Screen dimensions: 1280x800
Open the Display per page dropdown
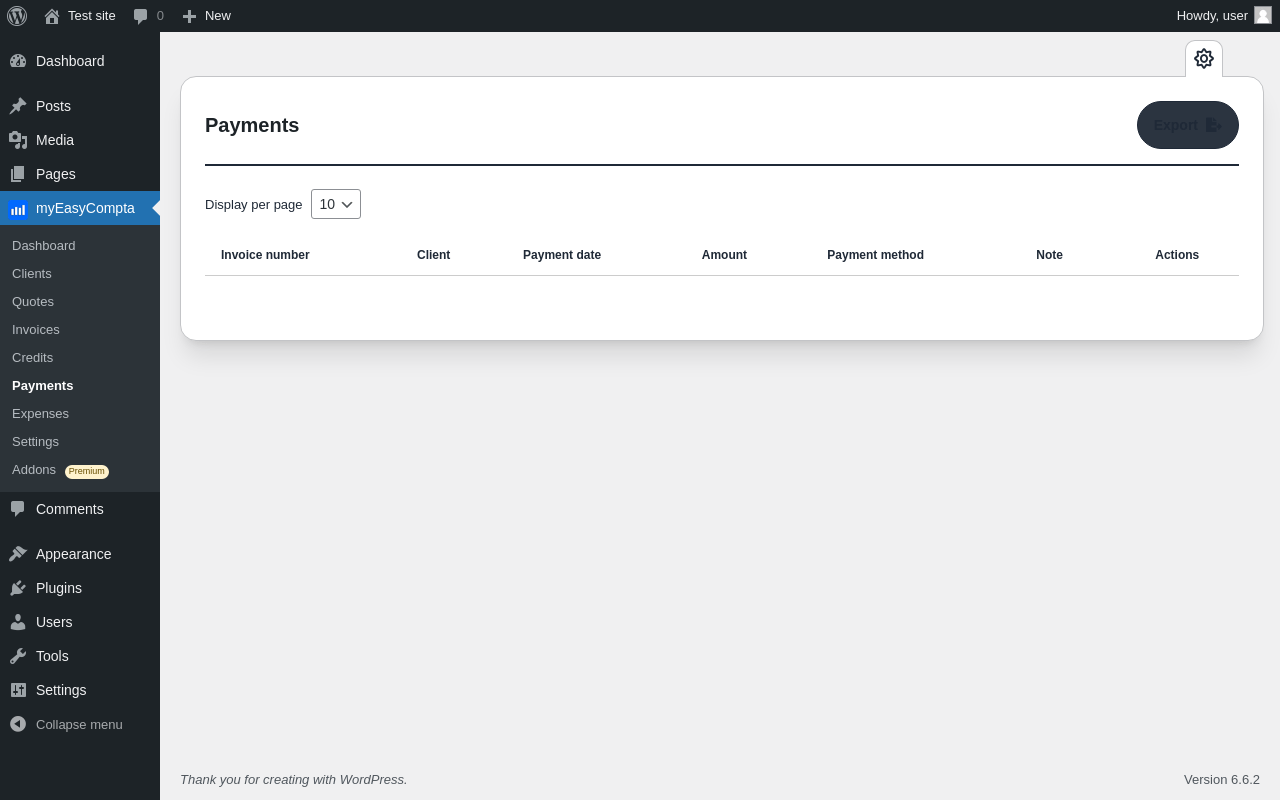pyautogui.click(x=336, y=204)
